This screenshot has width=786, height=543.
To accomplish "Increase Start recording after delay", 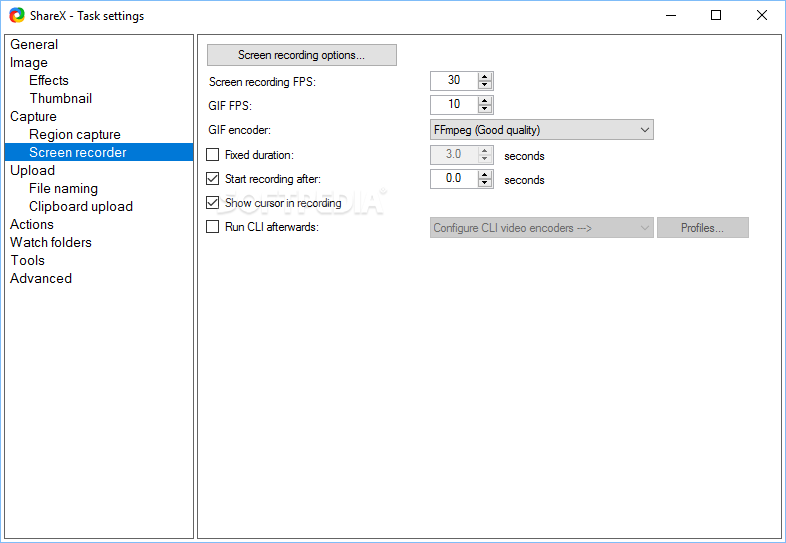I will [x=485, y=175].
